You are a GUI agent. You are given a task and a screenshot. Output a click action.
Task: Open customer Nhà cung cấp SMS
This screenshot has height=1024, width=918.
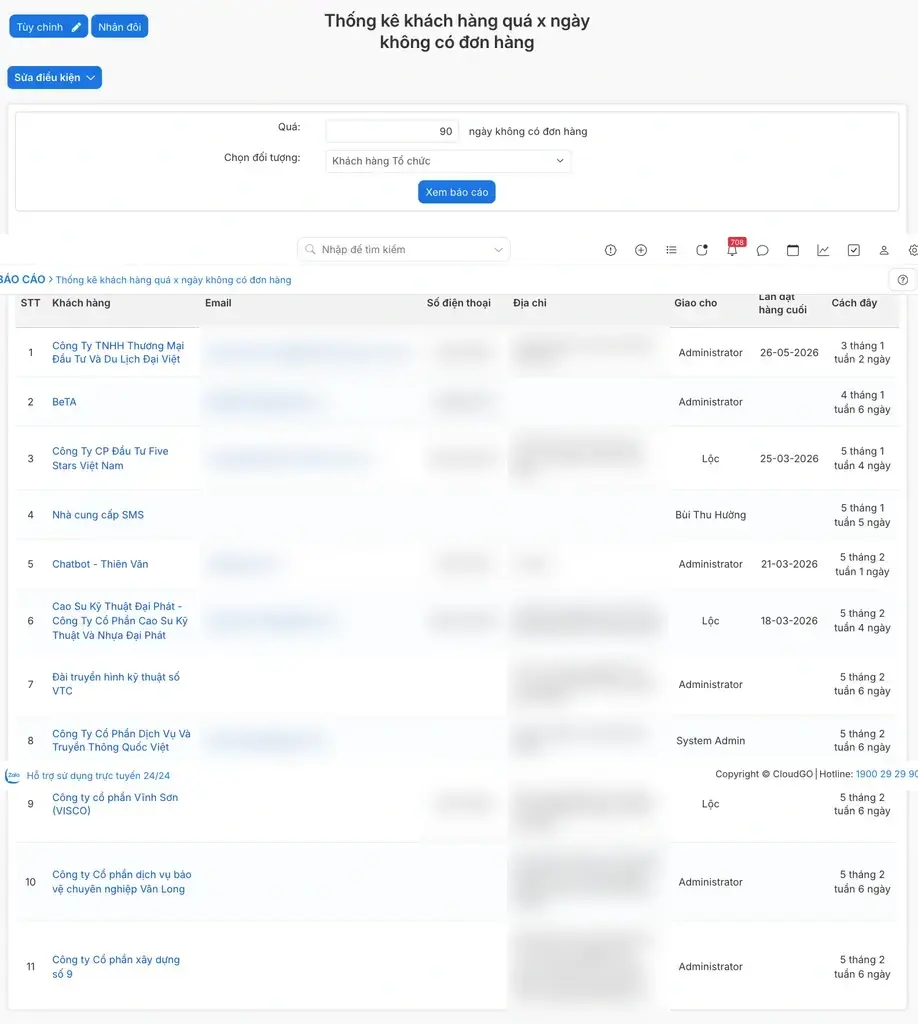click(98, 515)
